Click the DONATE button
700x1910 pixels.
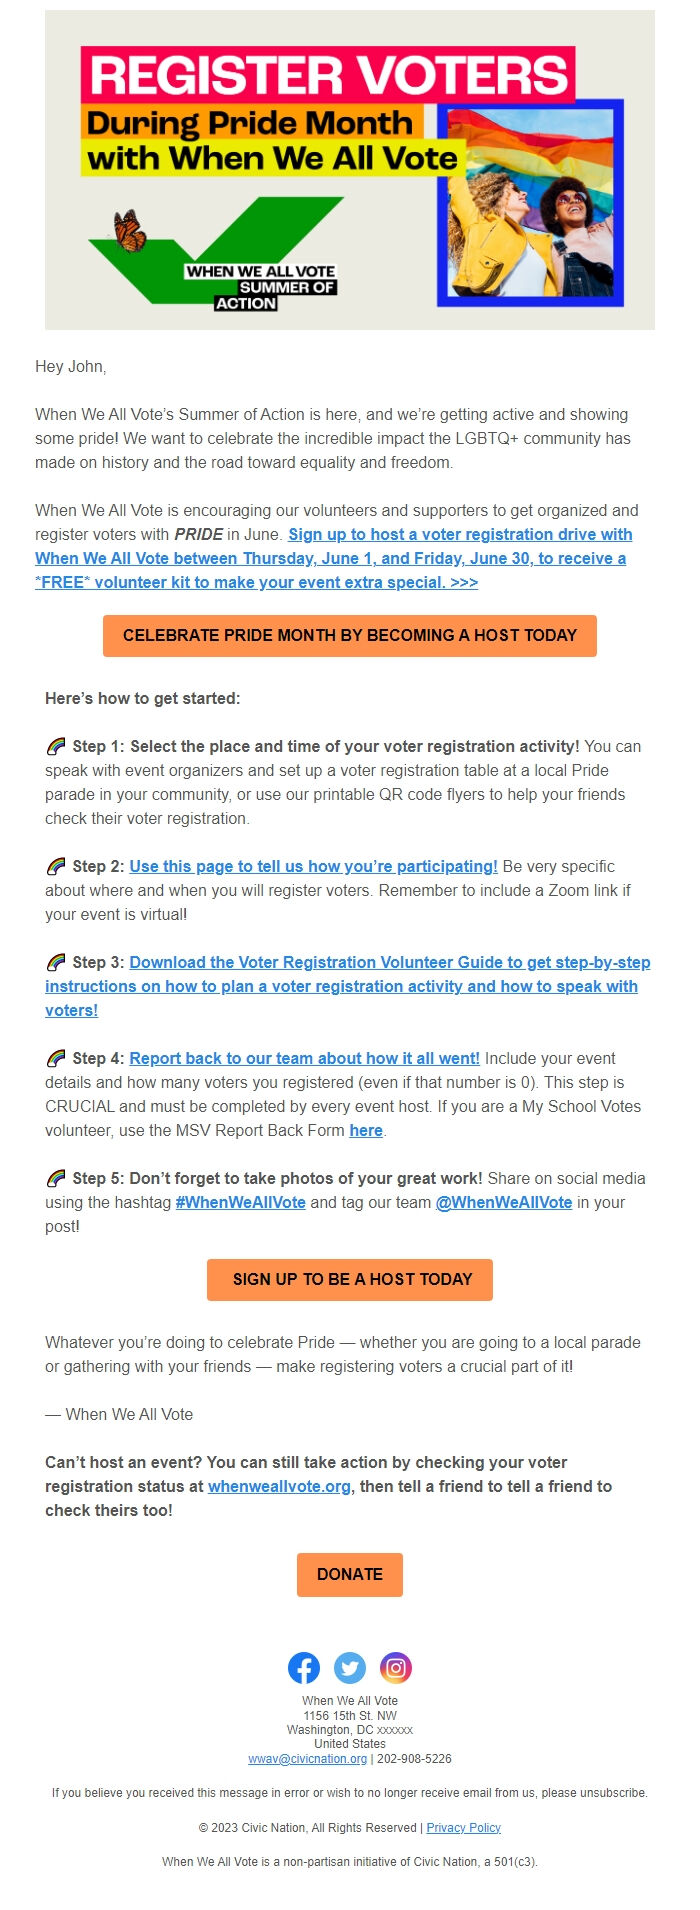coord(349,1574)
